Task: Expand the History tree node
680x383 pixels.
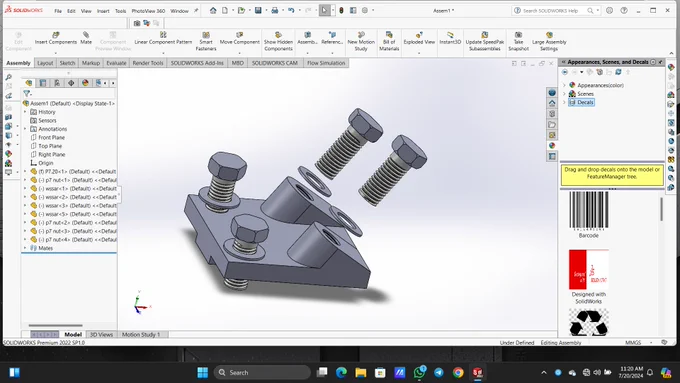Action: tap(25, 112)
